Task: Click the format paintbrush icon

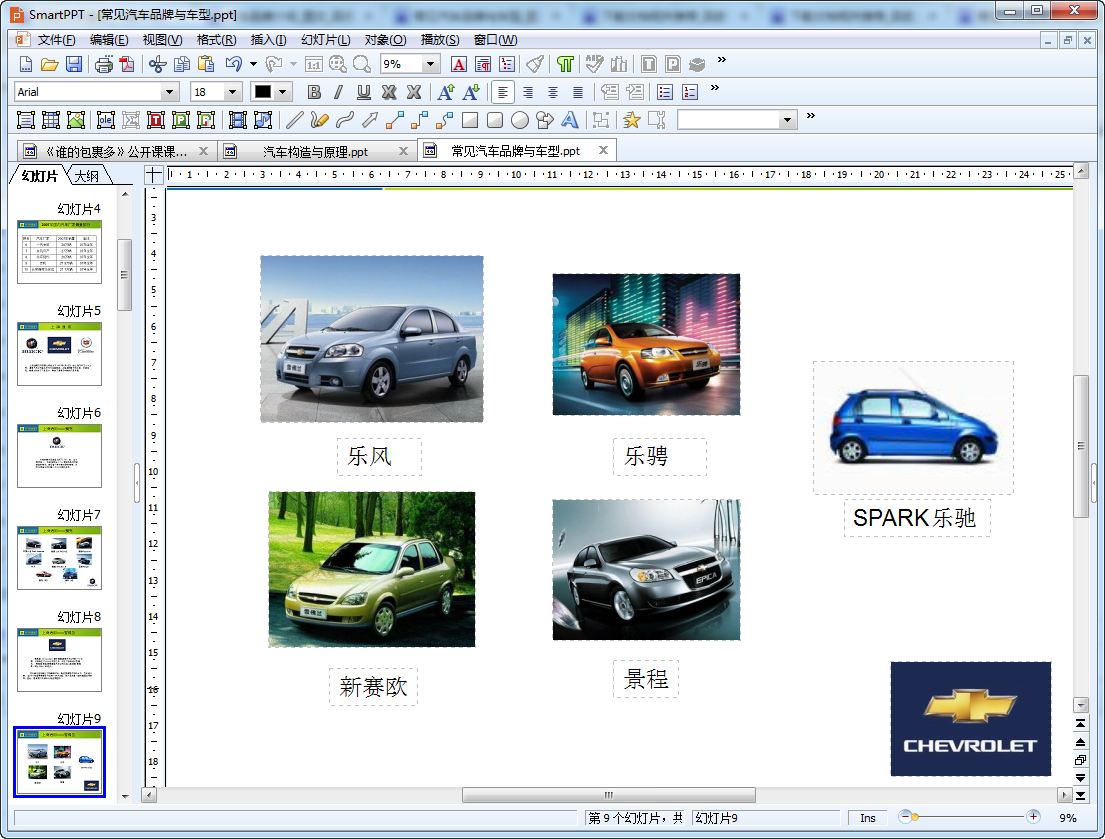Action: [535, 64]
